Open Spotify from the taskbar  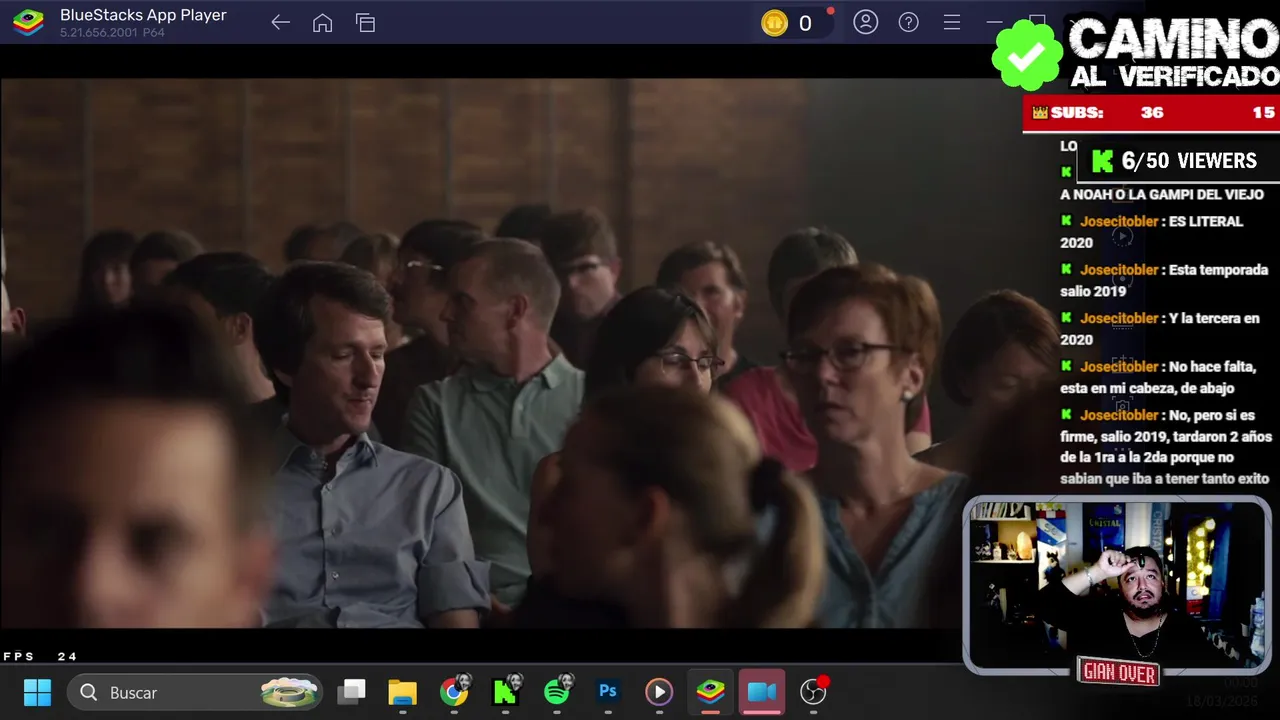pos(558,691)
